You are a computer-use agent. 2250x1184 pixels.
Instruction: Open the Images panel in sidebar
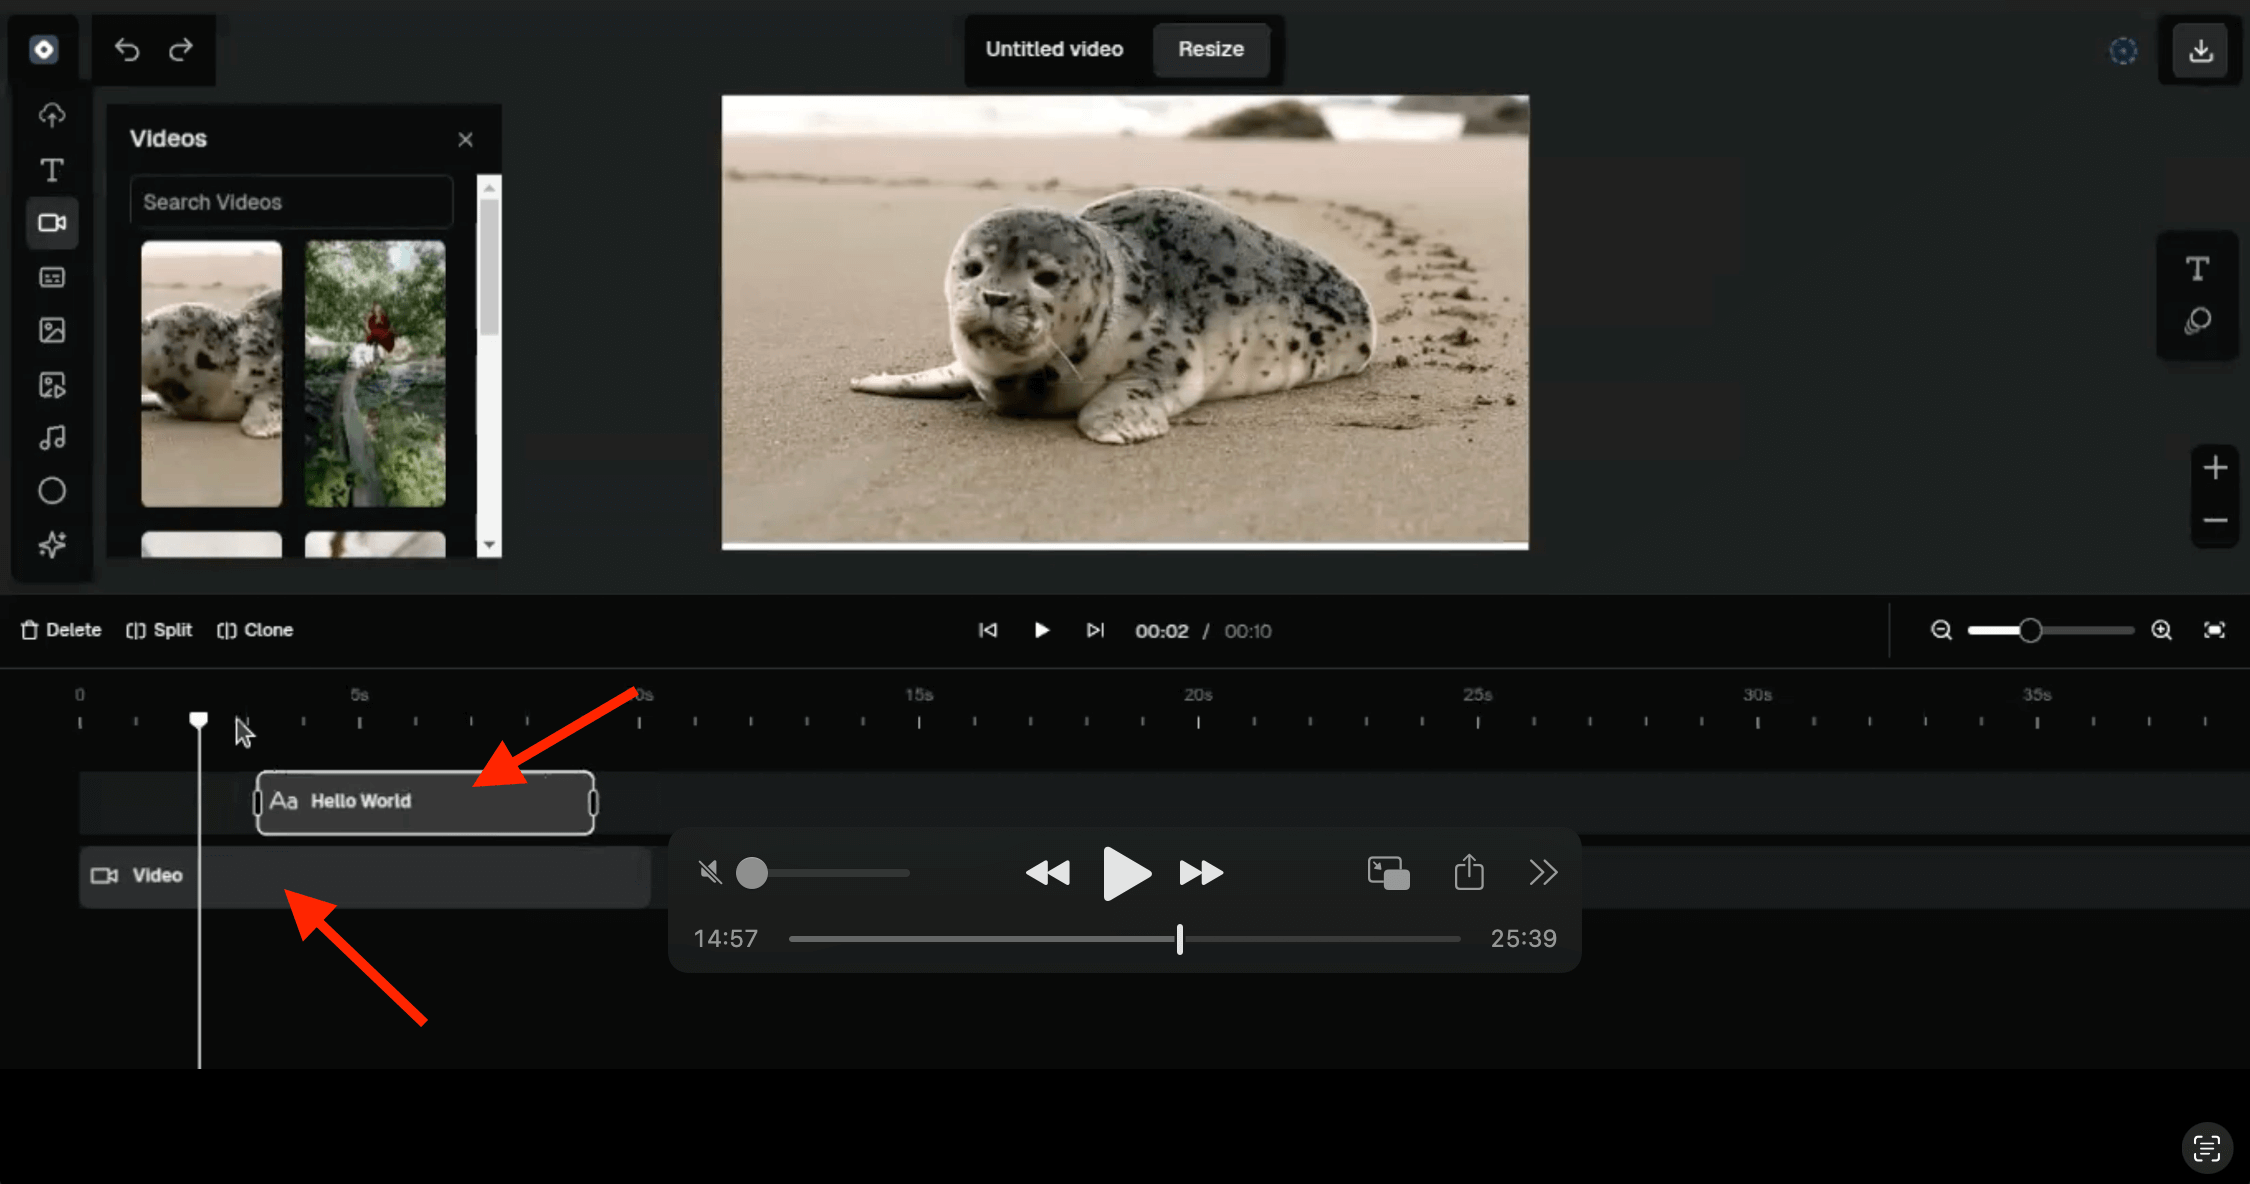pyautogui.click(x=52, y=331)
